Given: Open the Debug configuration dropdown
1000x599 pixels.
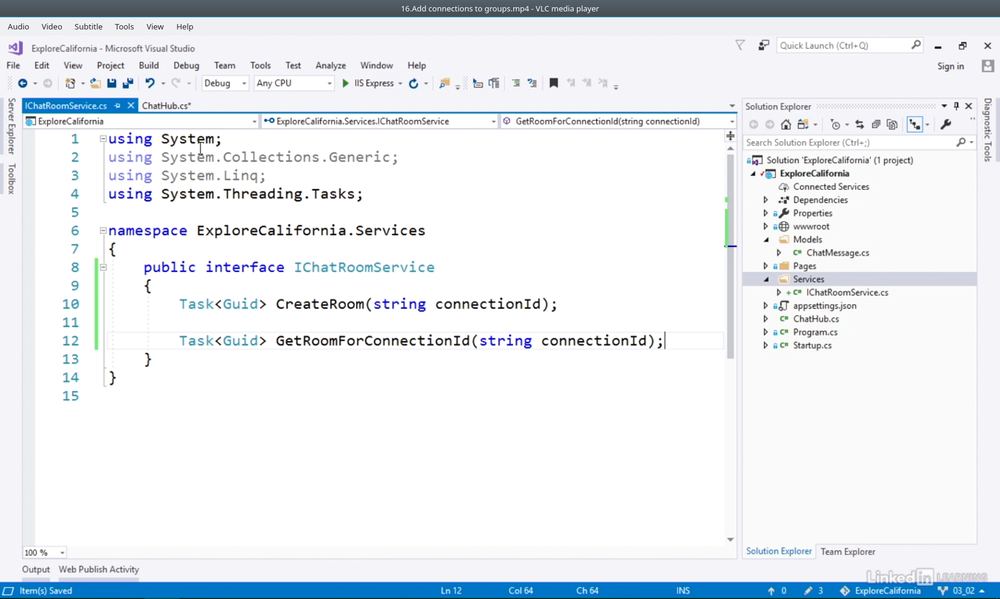Looking at the screenshot, I should pyautogui.click(x=224, y=83).
